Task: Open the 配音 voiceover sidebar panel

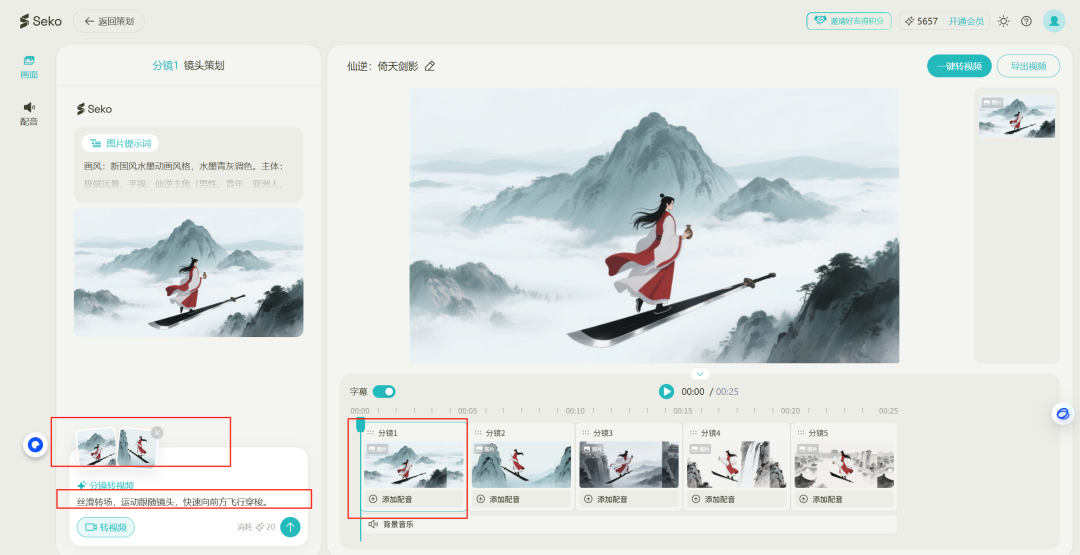Action: click(29, 112)
